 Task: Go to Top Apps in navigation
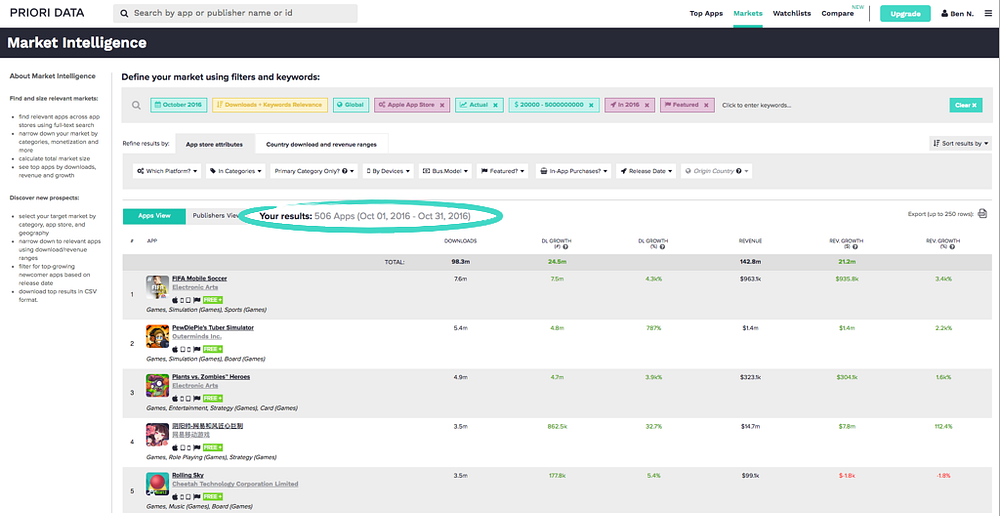706,13
